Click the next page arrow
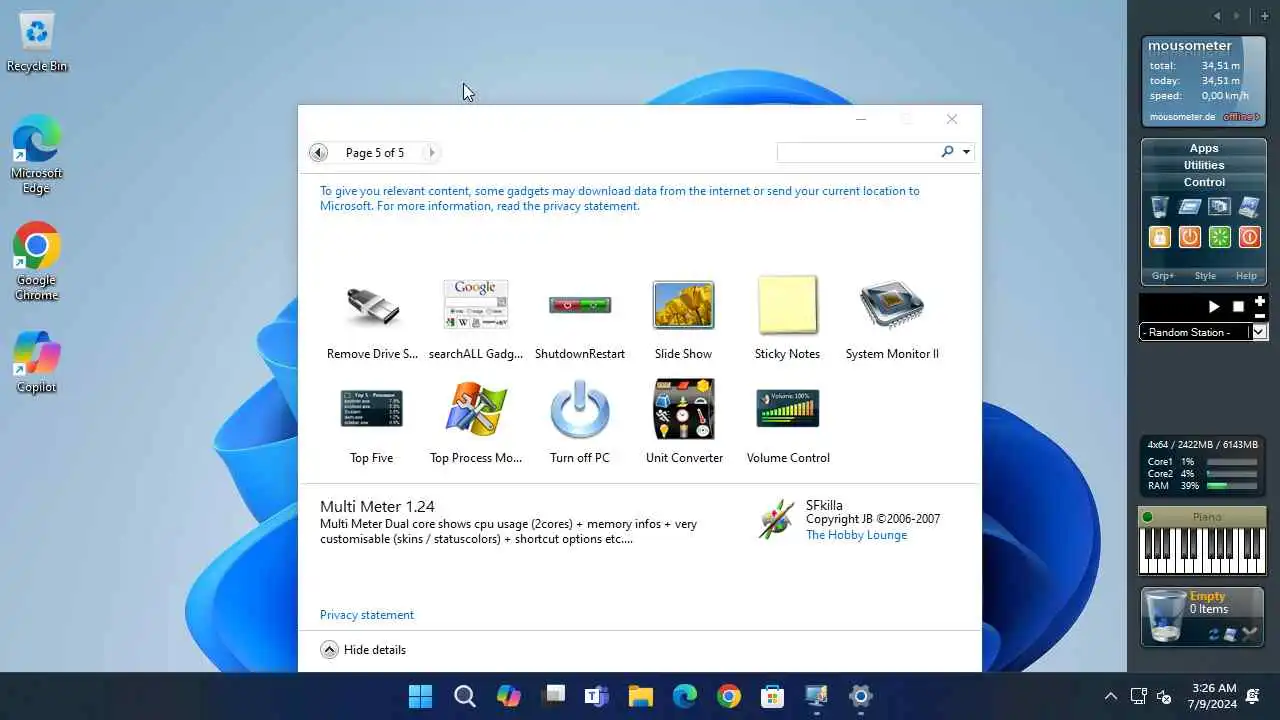The image size is (1280, 720). click(432, 153)
